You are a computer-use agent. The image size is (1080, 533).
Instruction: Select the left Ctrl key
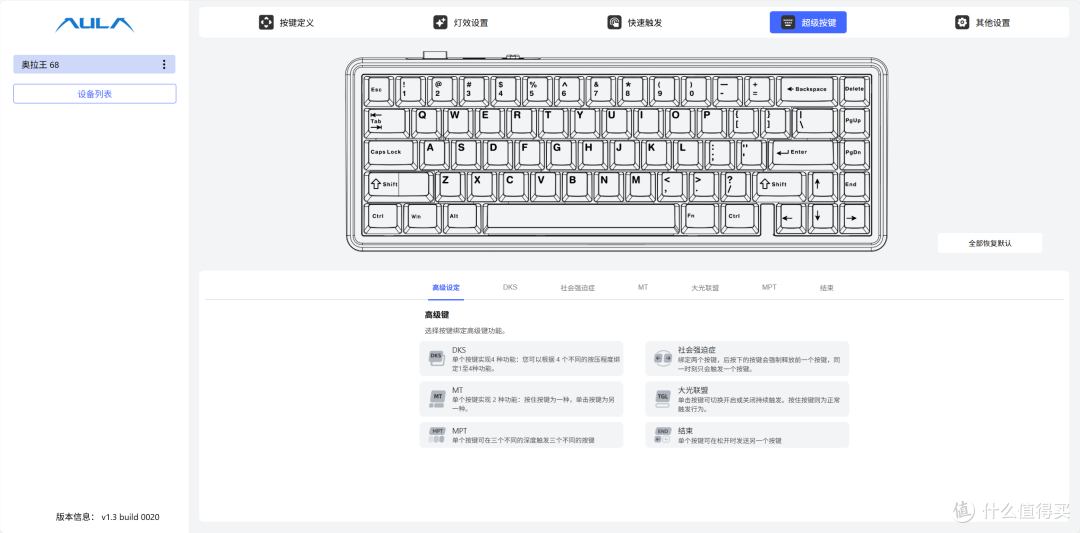(x=382, y=216)
